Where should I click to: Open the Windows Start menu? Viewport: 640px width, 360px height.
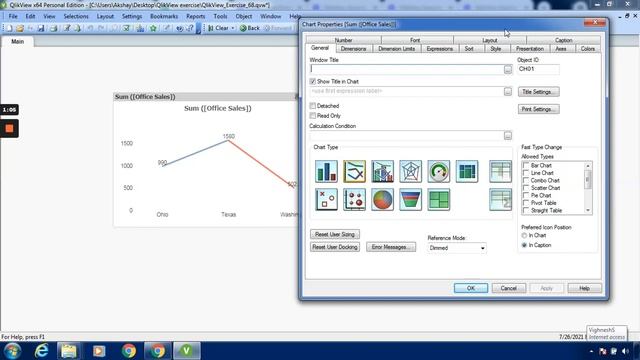click(13, 351)
